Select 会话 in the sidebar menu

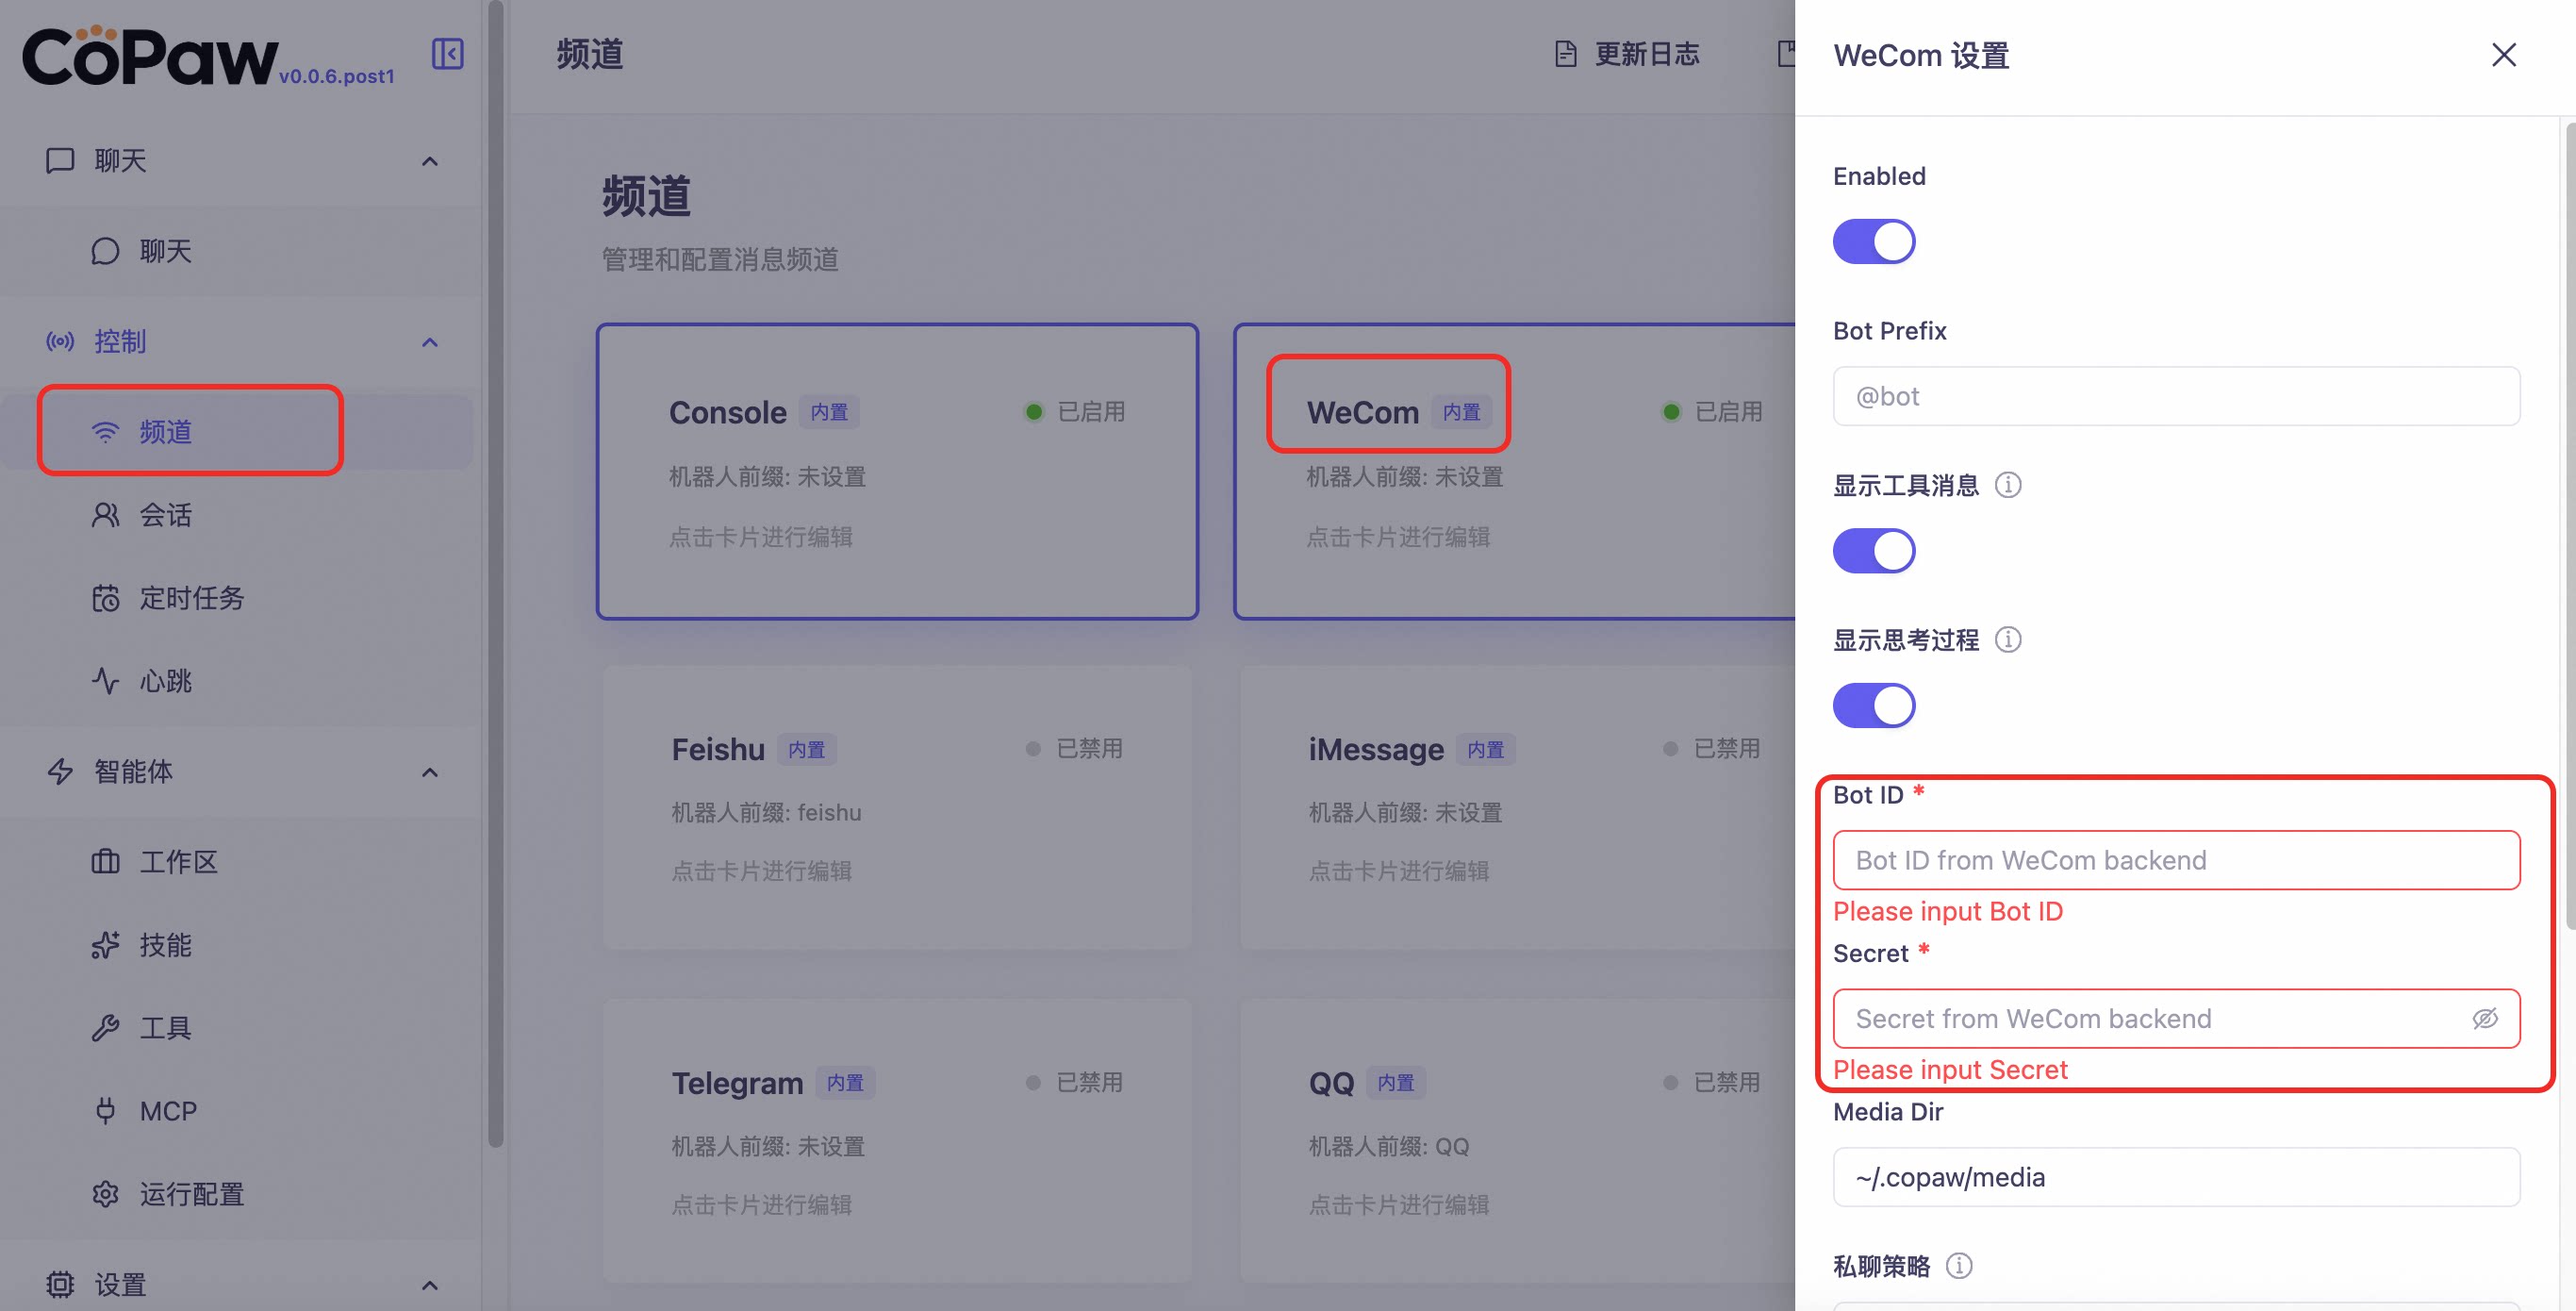click(165, 515)
